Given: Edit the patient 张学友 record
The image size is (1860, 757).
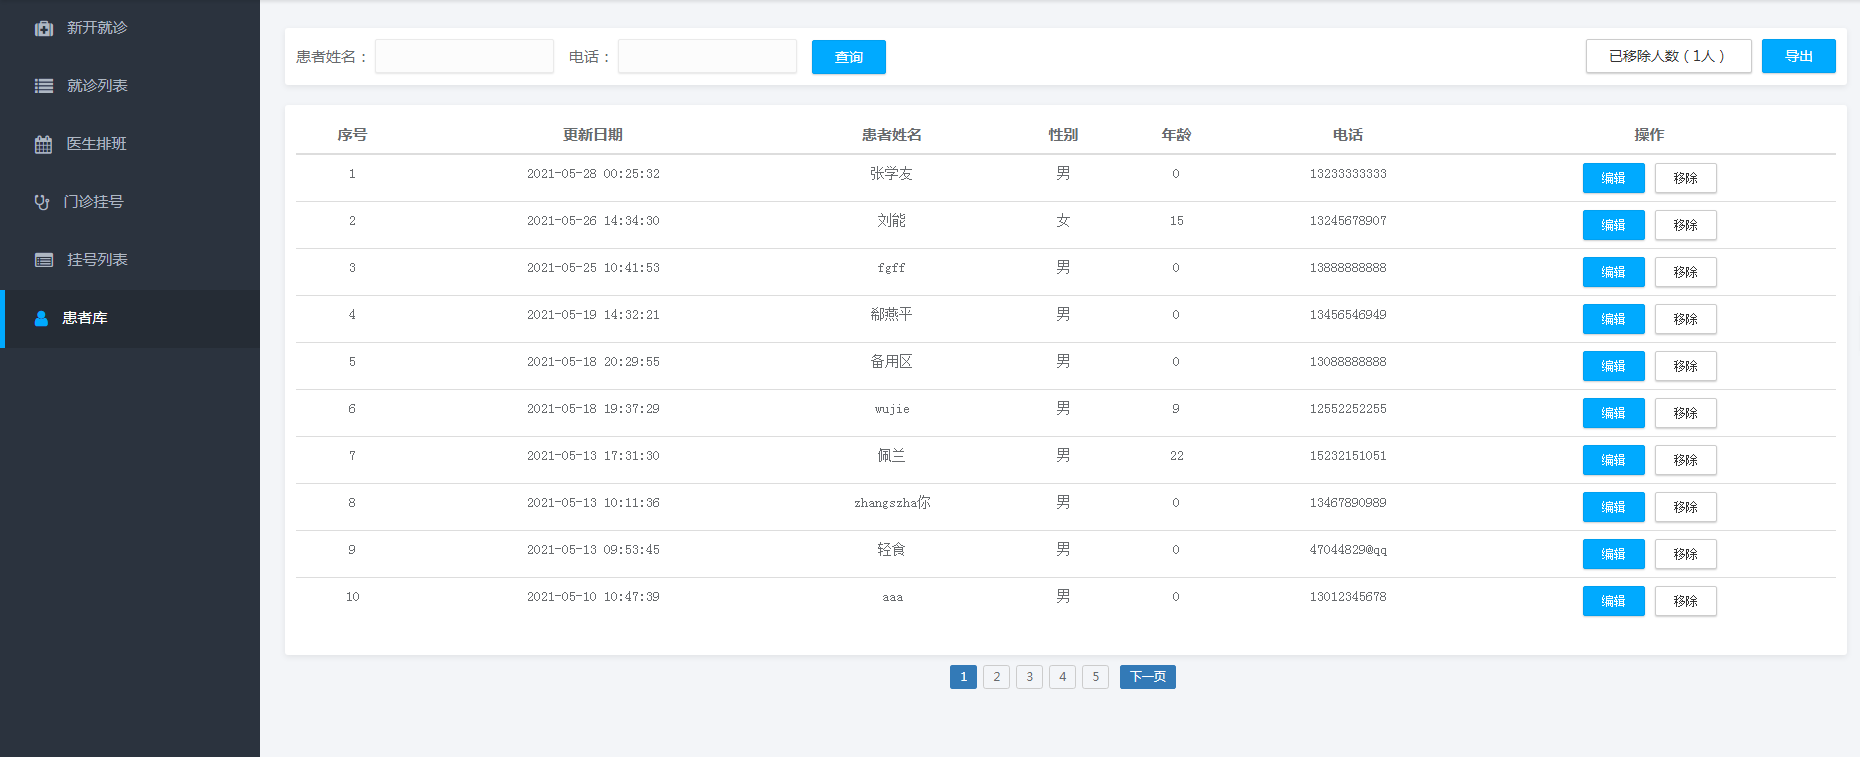Looking at the screenshot, I should (x=1613, y=178).
